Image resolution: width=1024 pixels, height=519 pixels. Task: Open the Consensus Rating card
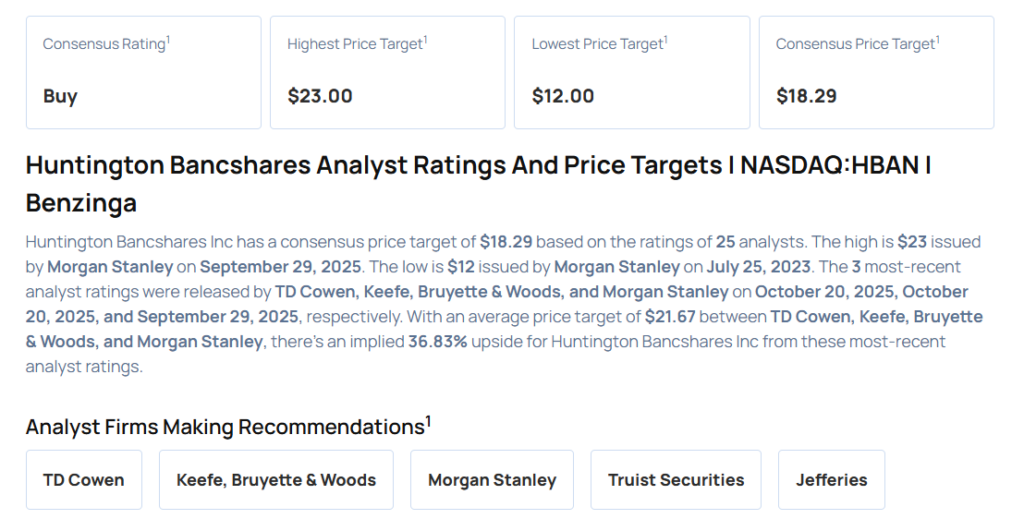click(143, 72)
